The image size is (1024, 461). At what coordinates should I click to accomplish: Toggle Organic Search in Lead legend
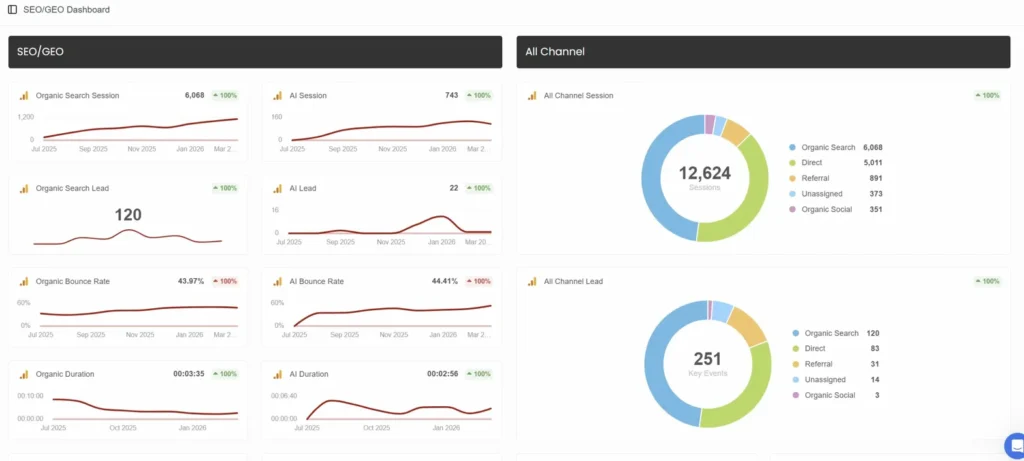pos(825,333)
